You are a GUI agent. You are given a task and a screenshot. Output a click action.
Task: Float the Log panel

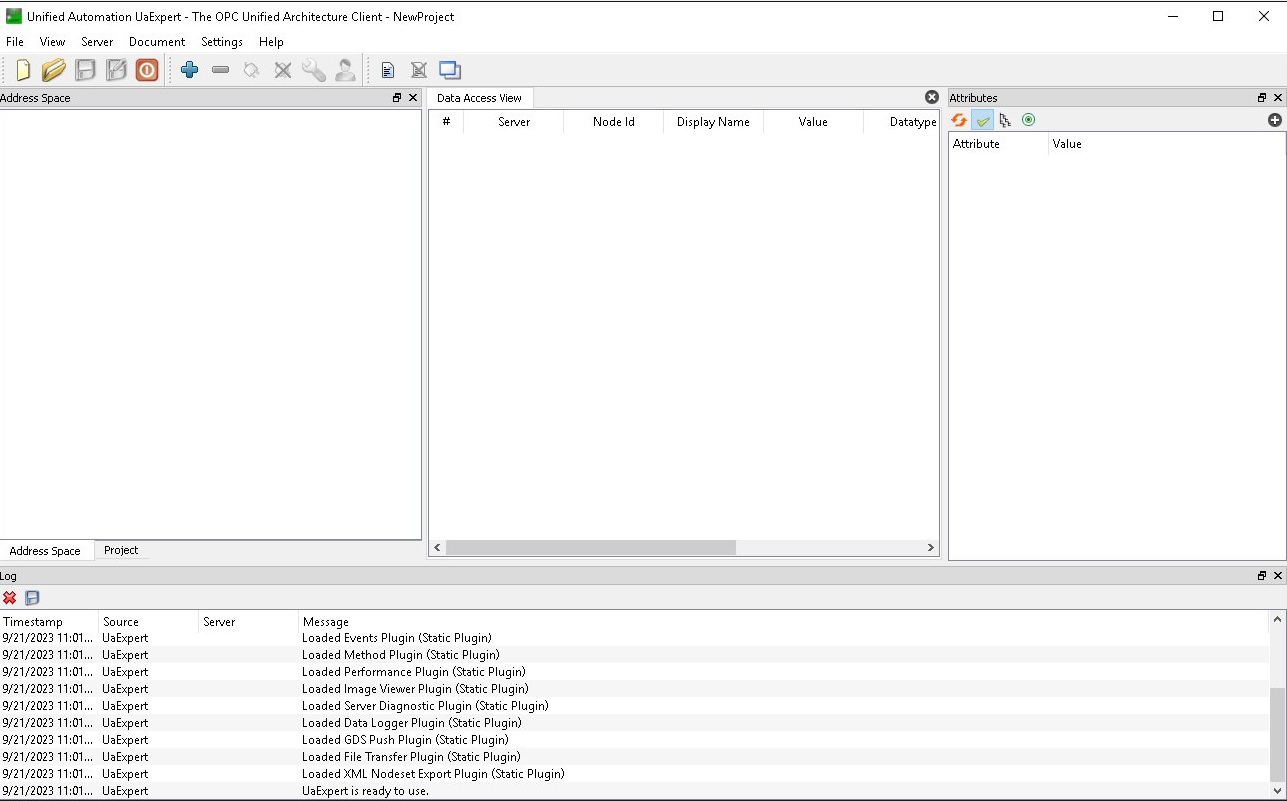click(1262, 576)
